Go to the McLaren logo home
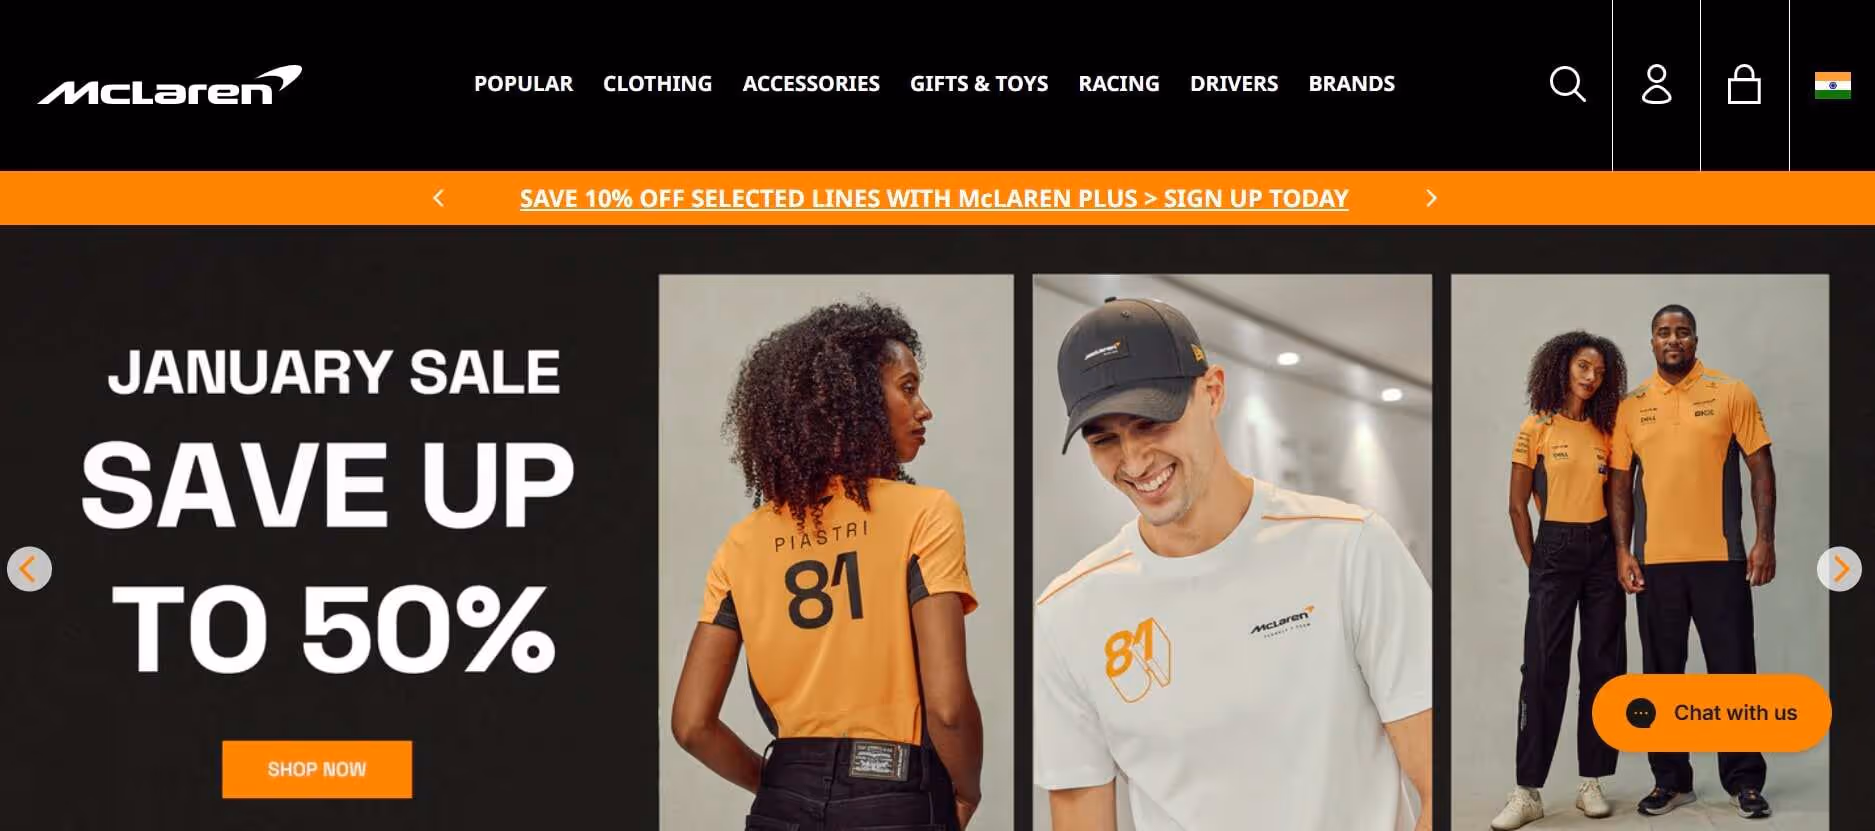 point(170,85)
